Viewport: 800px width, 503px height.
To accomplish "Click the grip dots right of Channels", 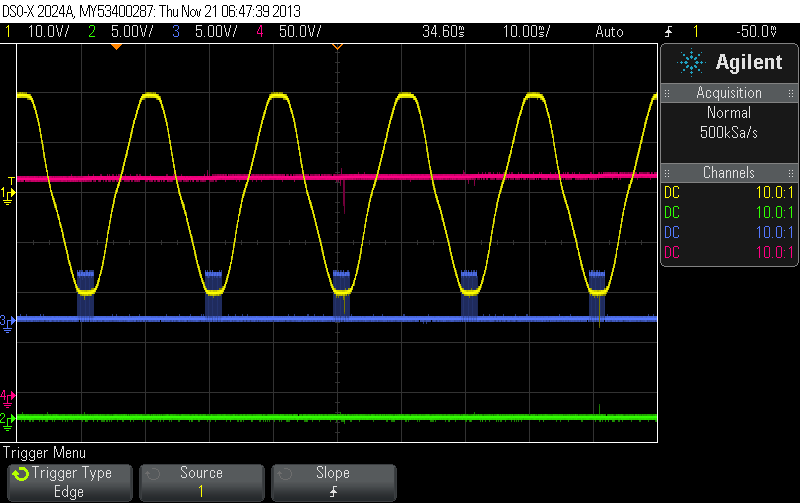I will point(791,173).
